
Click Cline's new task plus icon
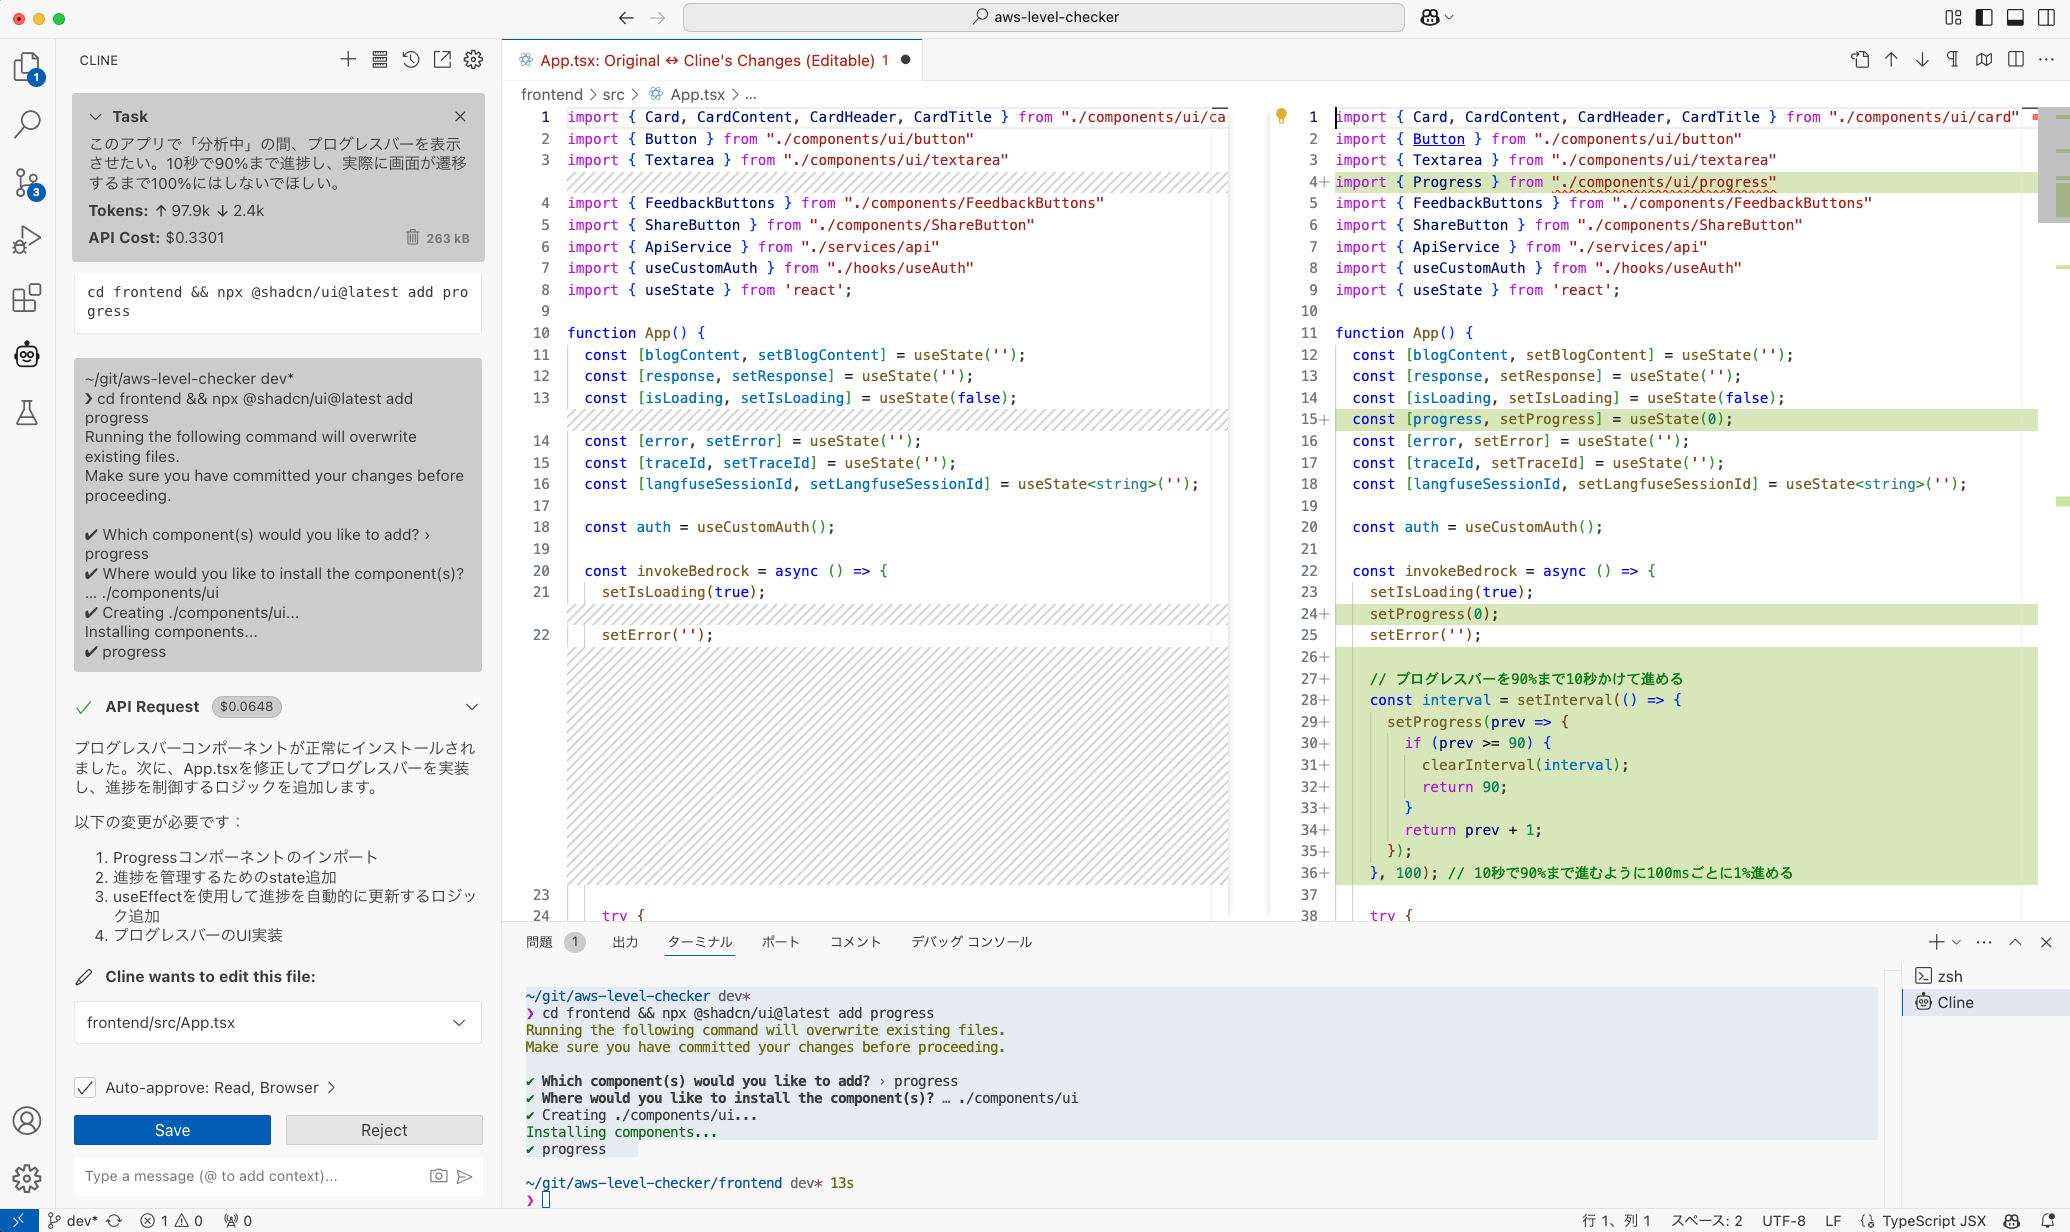347,60
